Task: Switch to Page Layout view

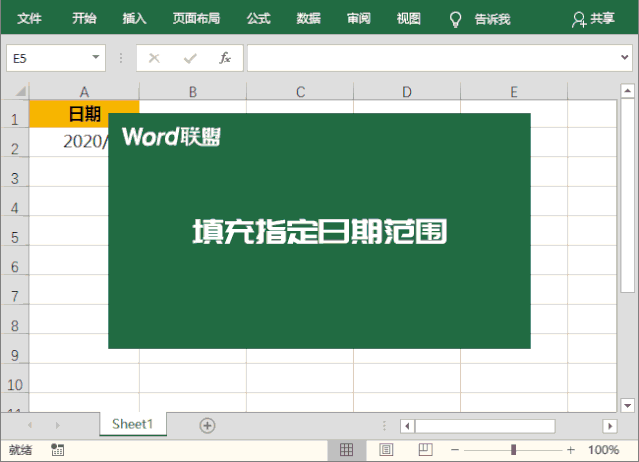Action: [386, 450]
